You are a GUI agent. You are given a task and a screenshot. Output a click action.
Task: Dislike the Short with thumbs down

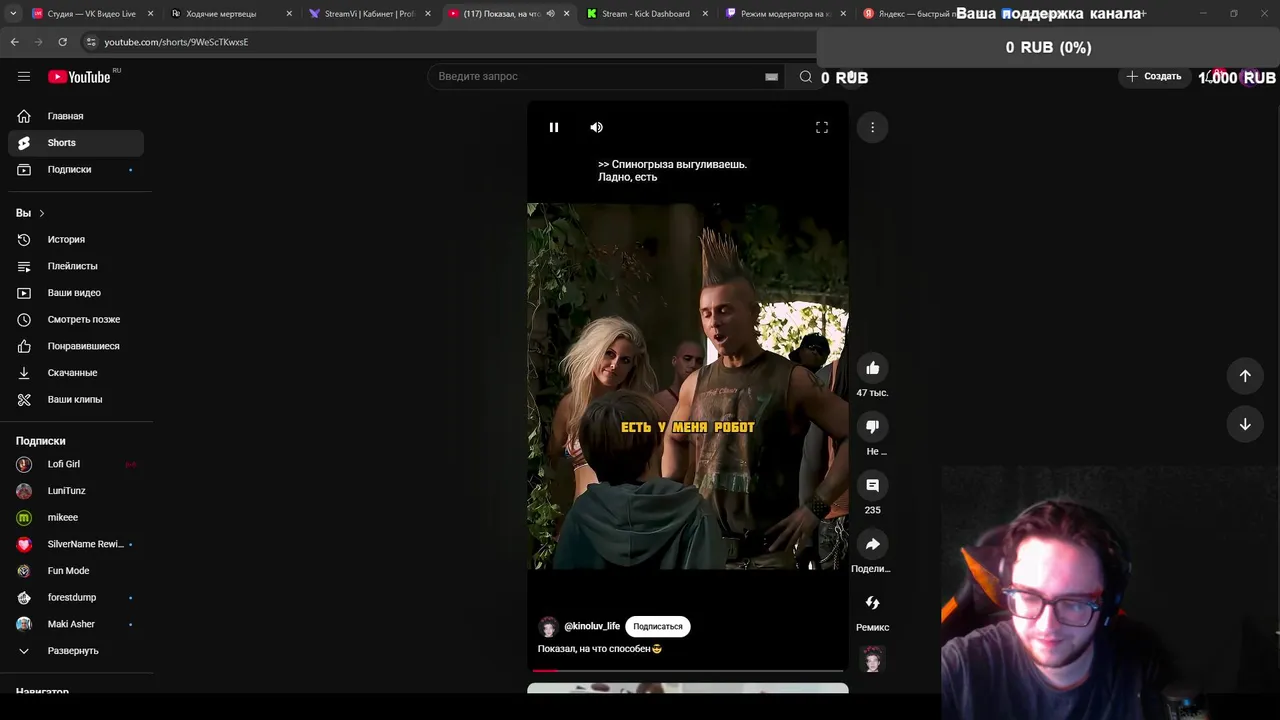coord(872,427)
